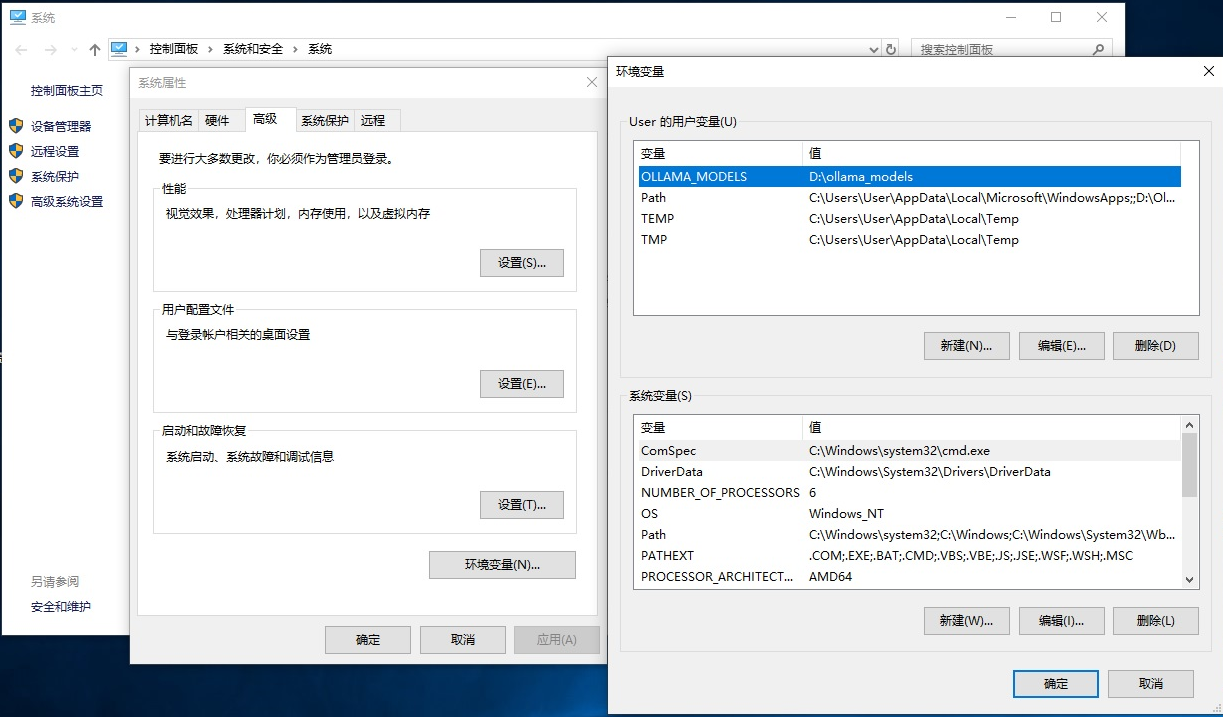Screen dimensions: 1223x717
Task: Open 环境变量(N)... button in 系统属性
Action: [x=502, y=565]
